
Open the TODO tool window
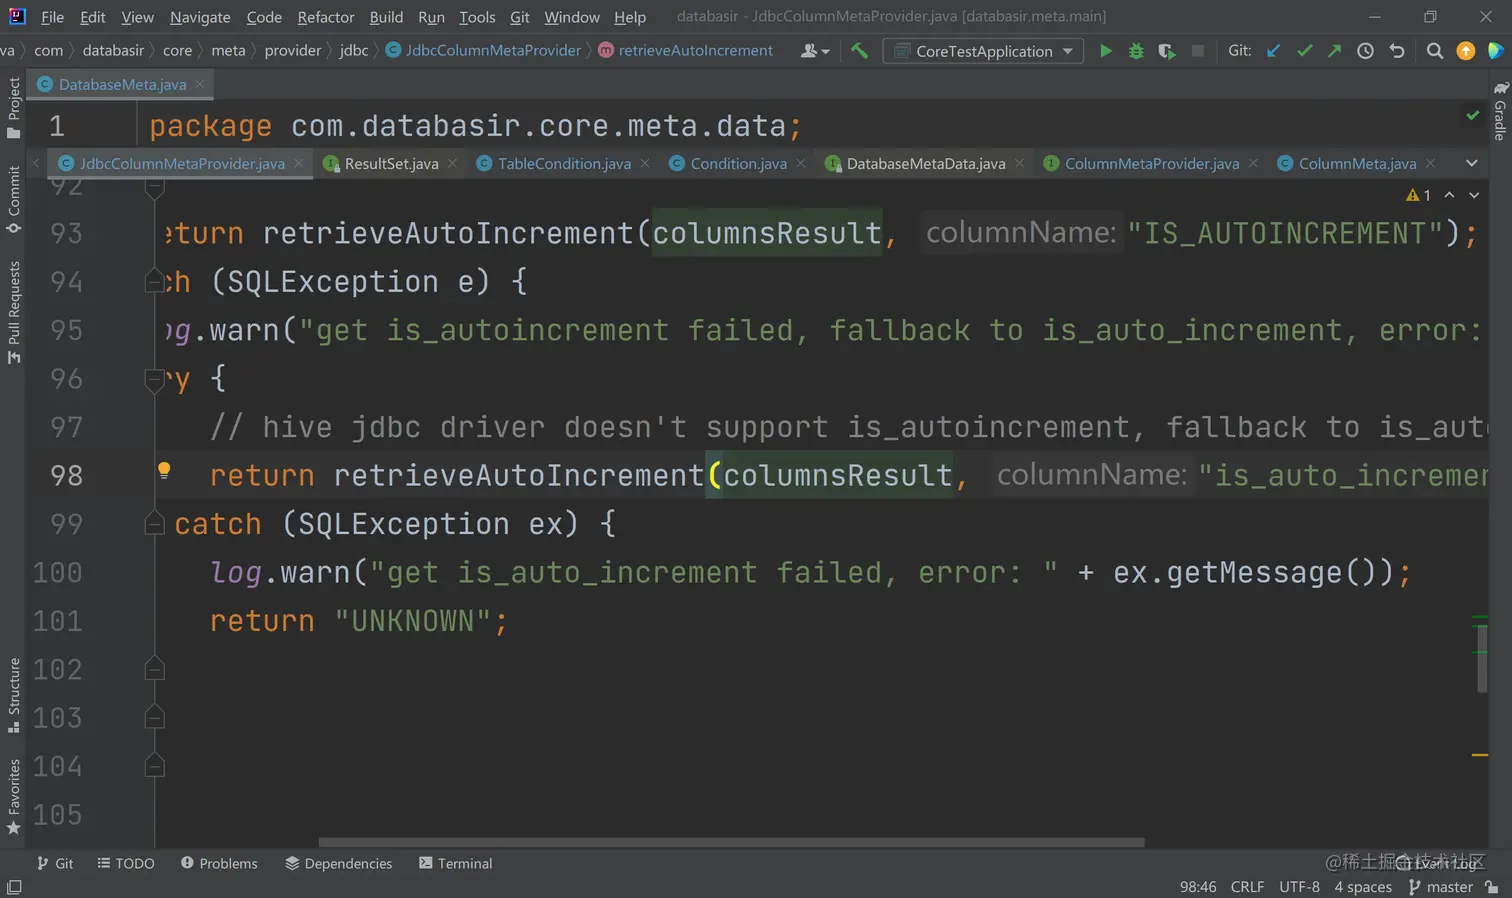coord(126,863)
